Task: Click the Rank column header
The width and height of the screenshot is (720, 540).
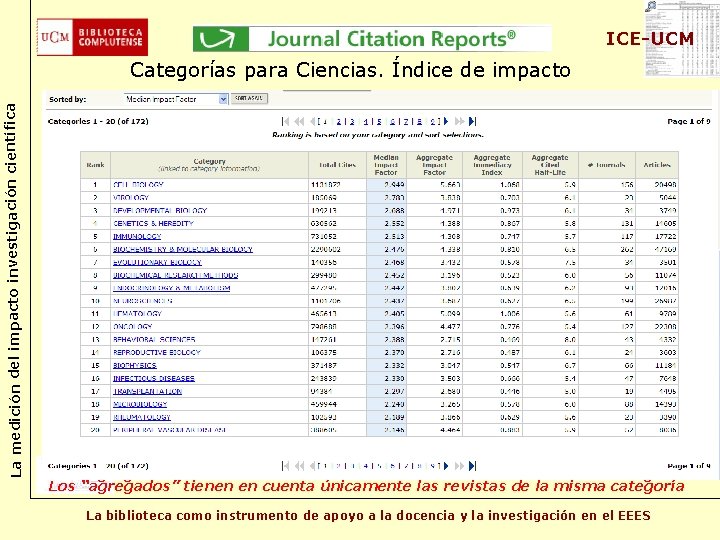Action: coord(95,165)
